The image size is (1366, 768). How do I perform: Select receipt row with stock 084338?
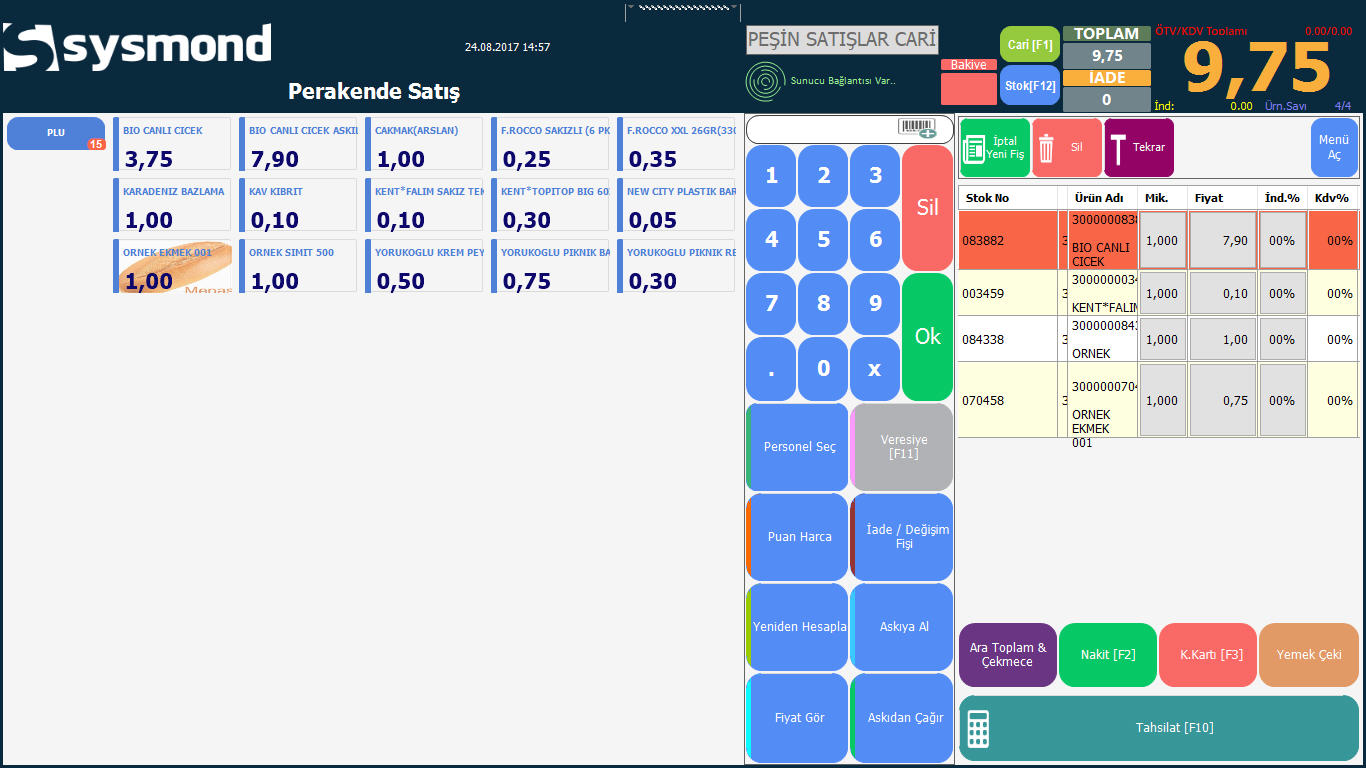click(1158, 339)
